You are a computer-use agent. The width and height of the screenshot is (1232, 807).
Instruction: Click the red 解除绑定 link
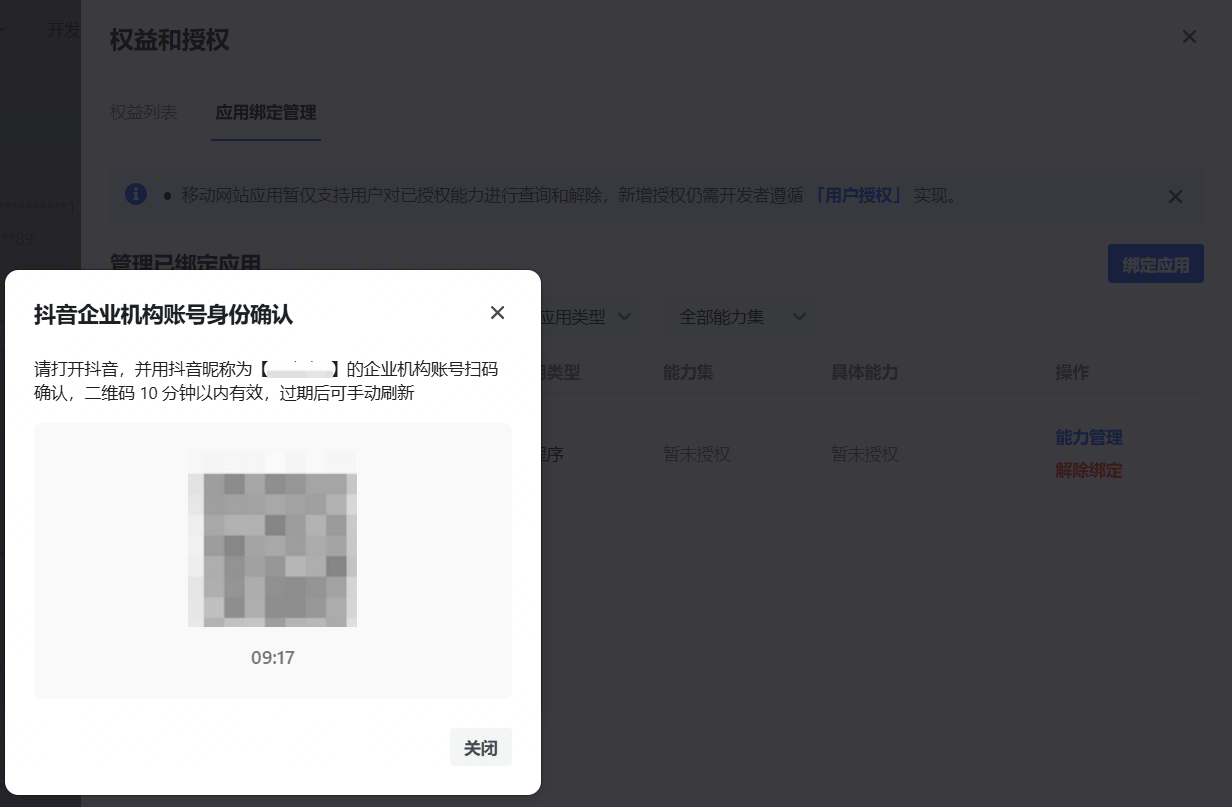click(1088, 470)
